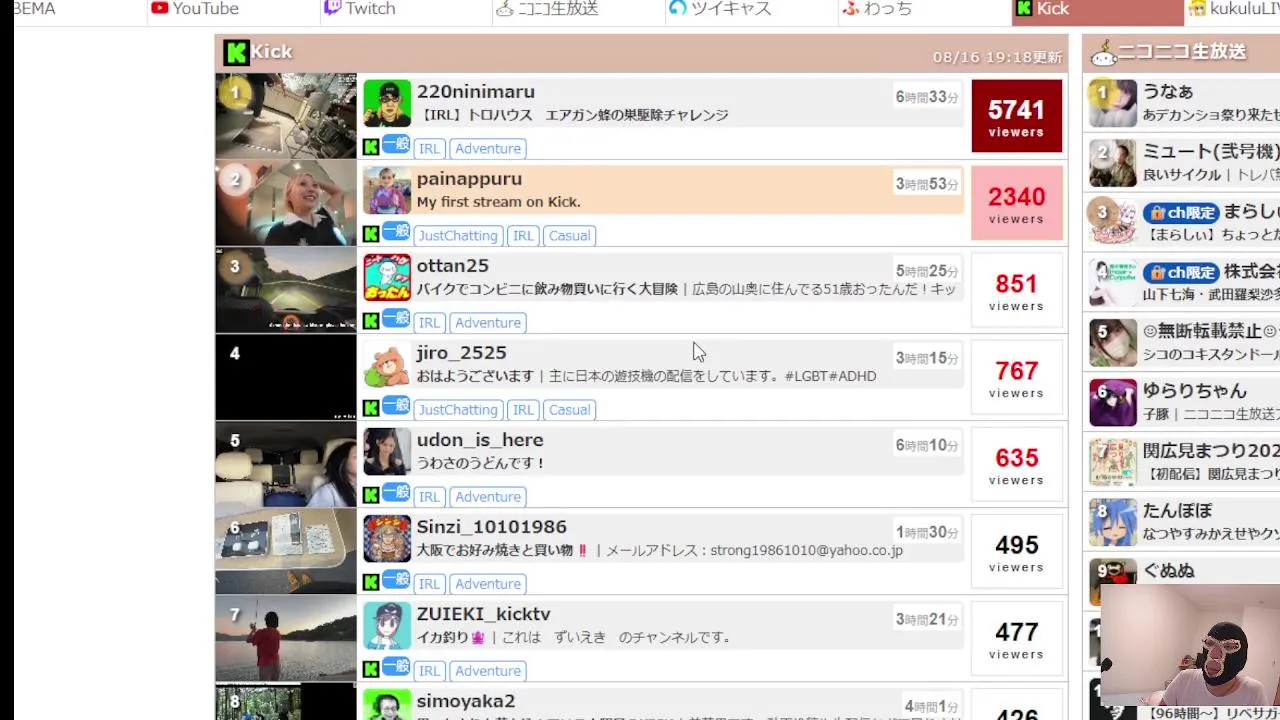Open 220ninimaru's avatar icon
Viewport: 1280px width, 720px height.
coord(387,104)
